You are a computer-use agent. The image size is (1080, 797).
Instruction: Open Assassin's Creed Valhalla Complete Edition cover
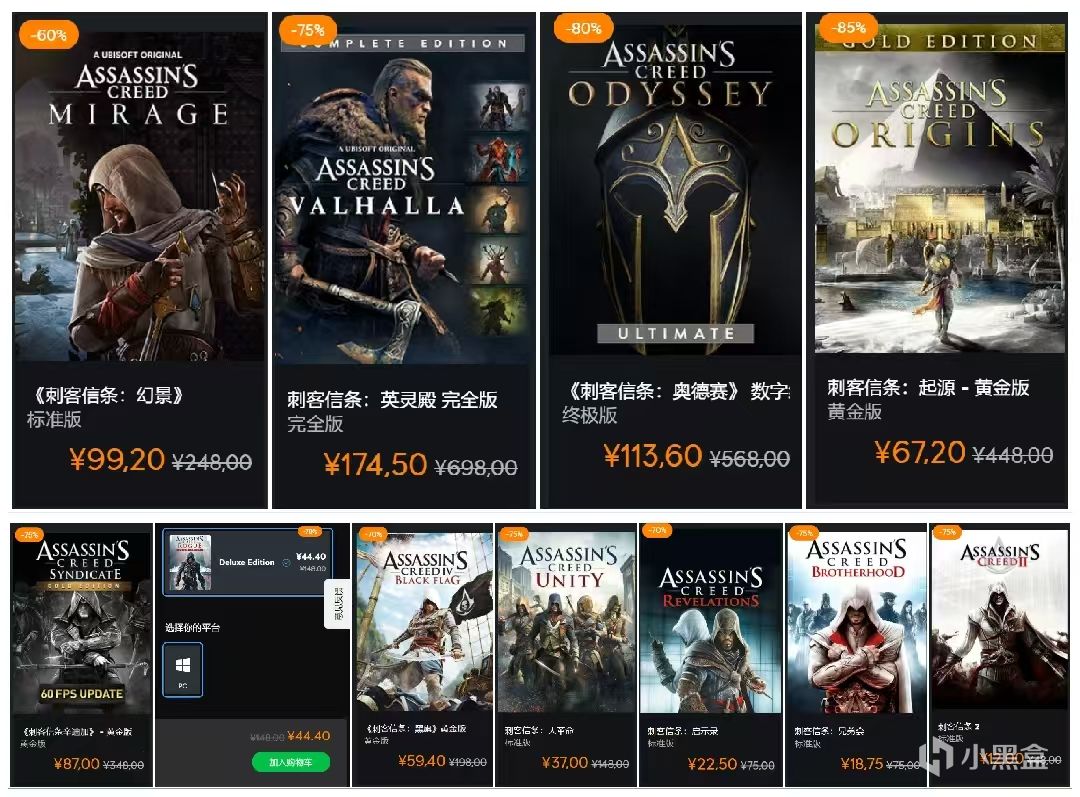[404, 198]
